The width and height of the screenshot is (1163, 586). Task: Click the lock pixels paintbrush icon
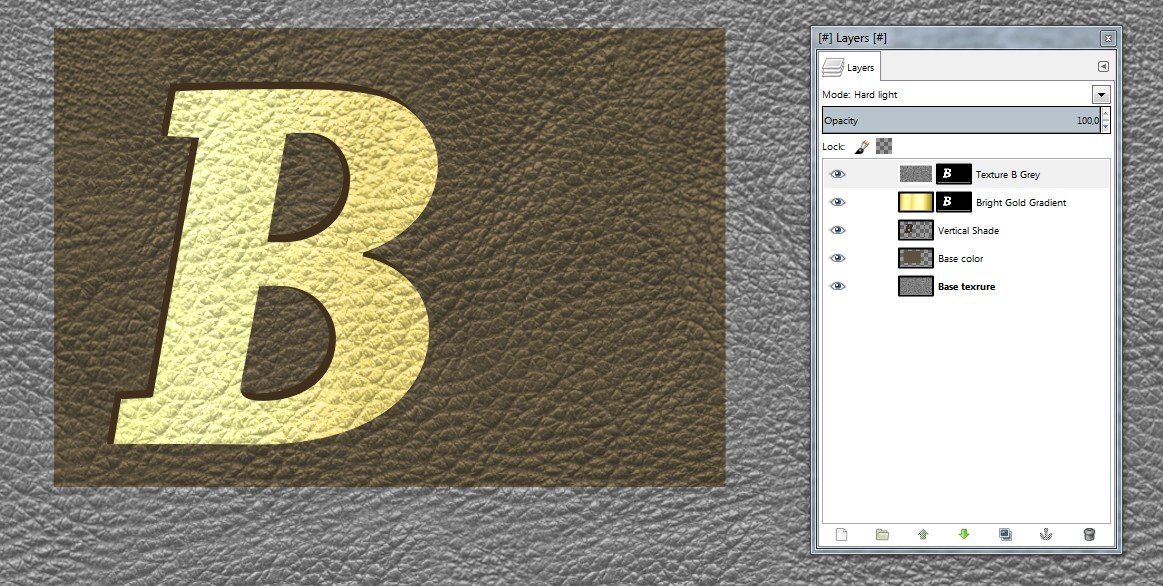[x=863, y=146]
